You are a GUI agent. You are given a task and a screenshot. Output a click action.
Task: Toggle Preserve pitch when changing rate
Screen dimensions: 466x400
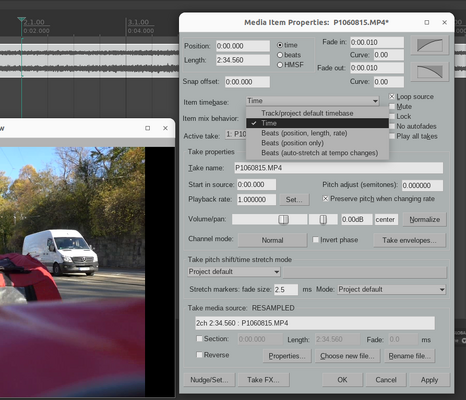[x=325, y=199]
